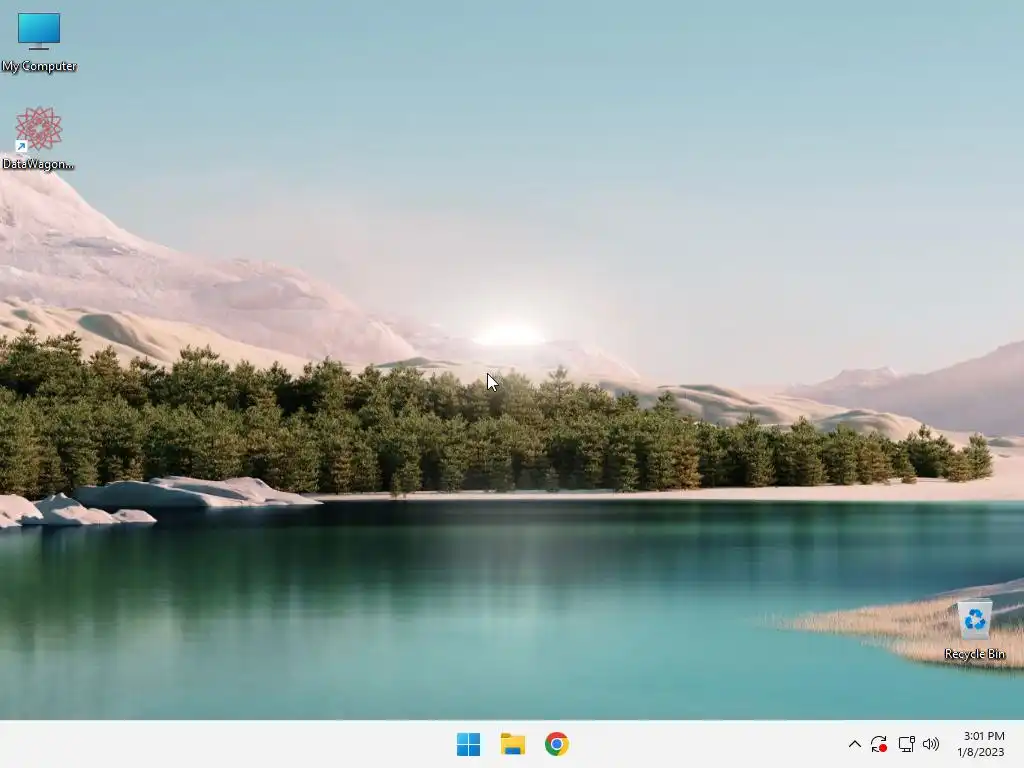Open the Windows Start menu
The height and width of the screenshot is (768, 1024).
(x=468, y=744)
